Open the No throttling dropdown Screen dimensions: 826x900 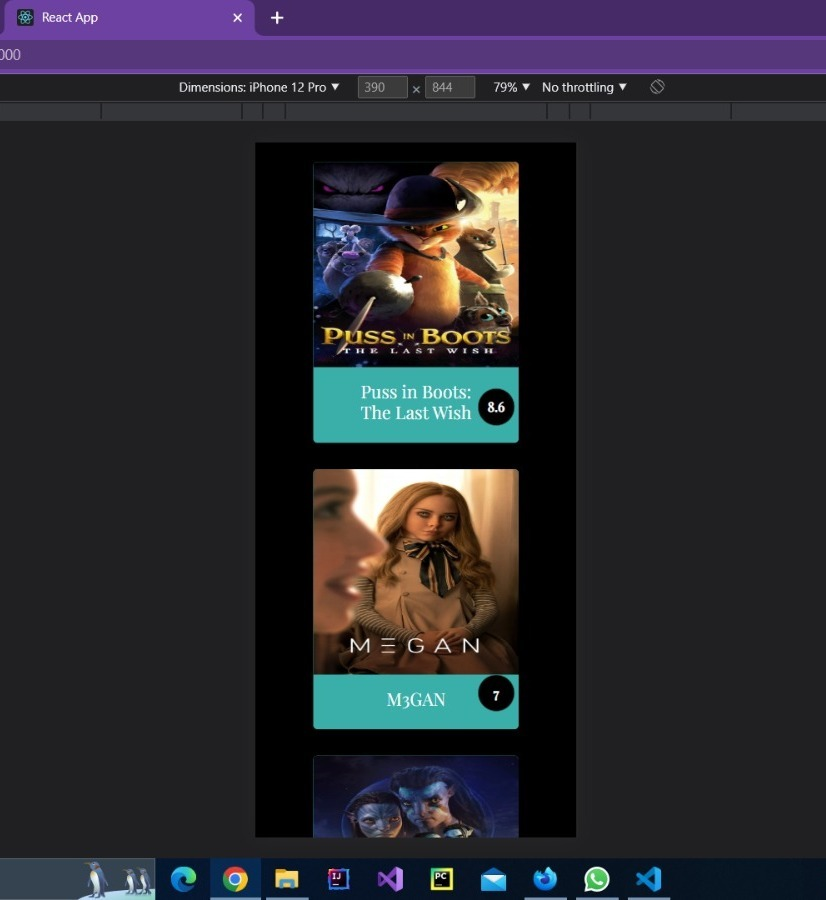coord(584,87)
